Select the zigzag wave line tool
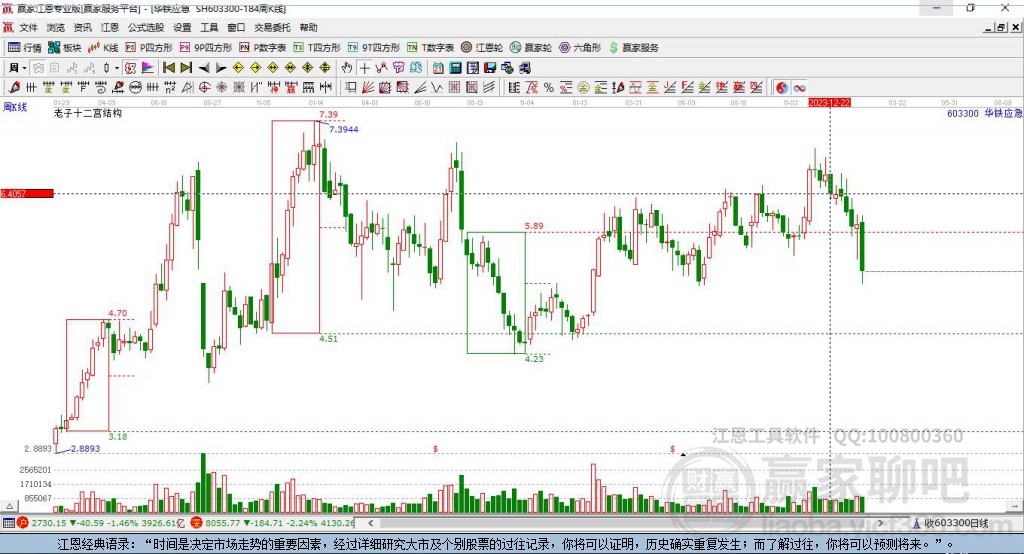 pos(437,88)
